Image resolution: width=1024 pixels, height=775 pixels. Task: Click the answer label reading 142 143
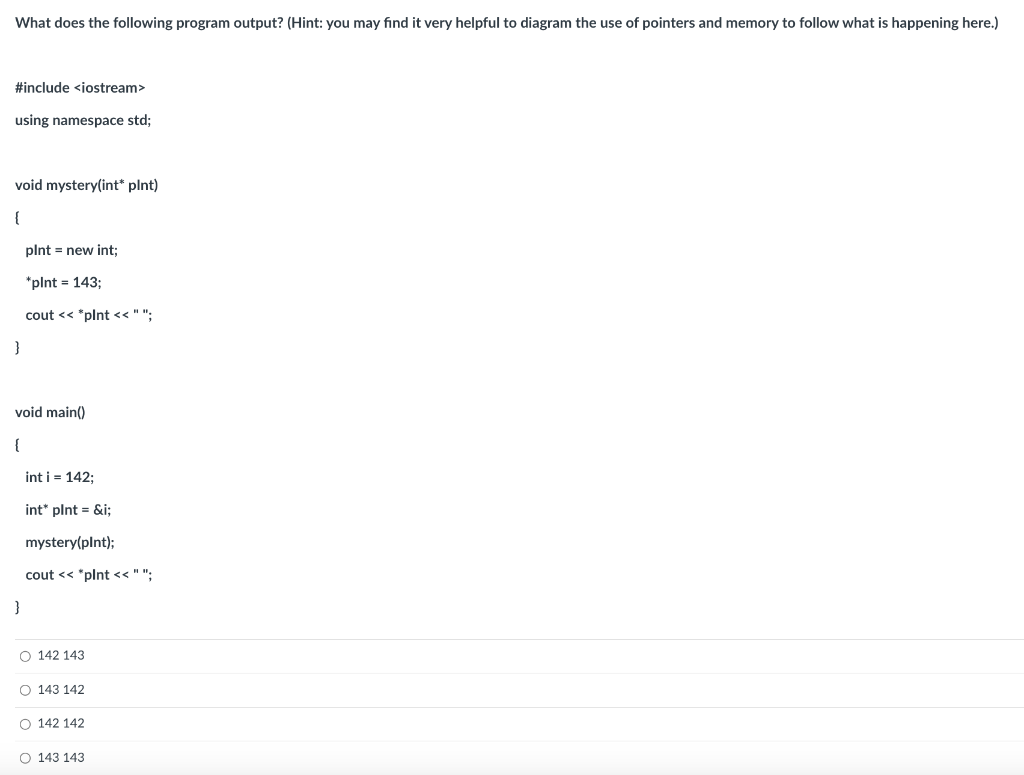point(60,655)
